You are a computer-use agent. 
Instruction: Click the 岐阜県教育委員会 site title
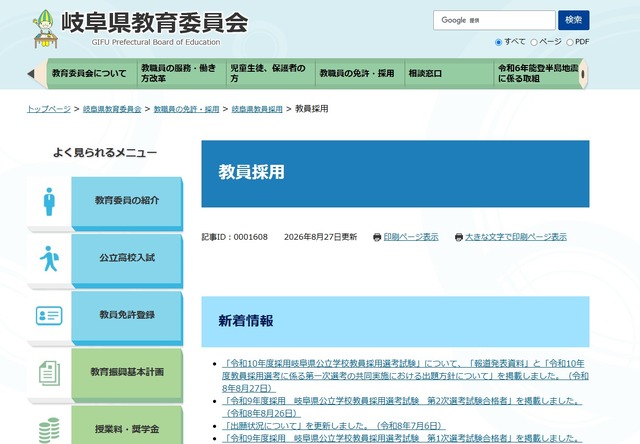point(154,22)
